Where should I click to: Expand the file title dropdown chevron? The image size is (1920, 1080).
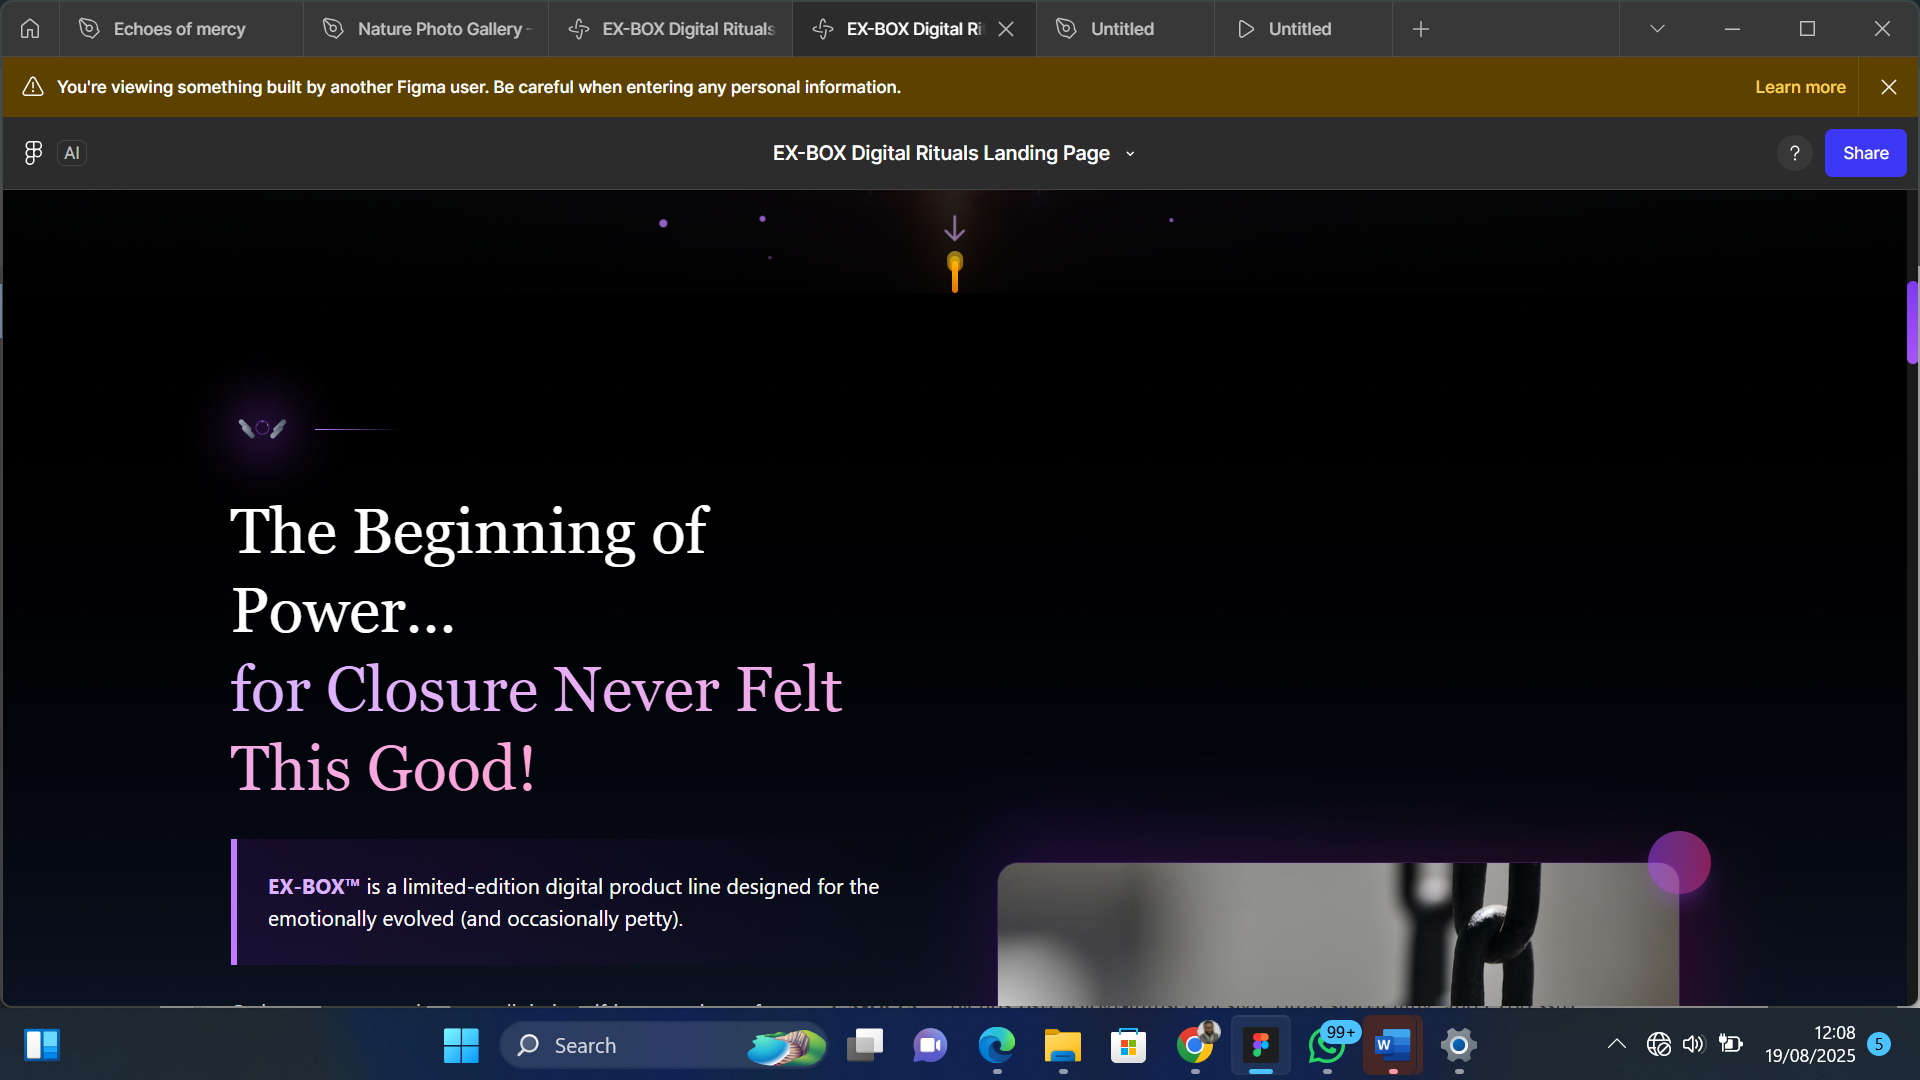[1130, 154]
